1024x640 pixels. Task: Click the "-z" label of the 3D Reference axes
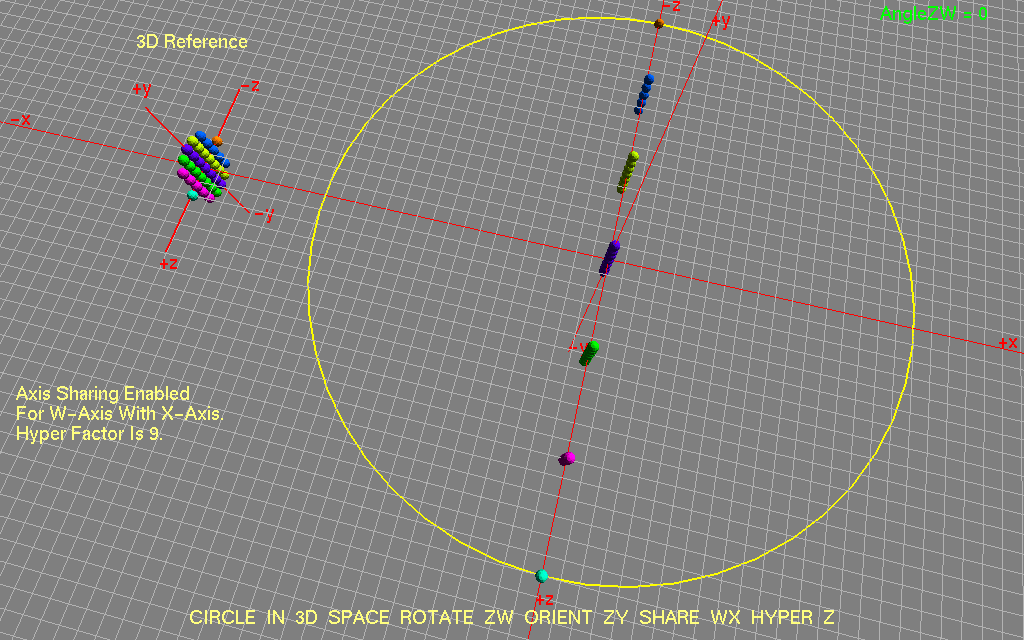tap(249, 86)
